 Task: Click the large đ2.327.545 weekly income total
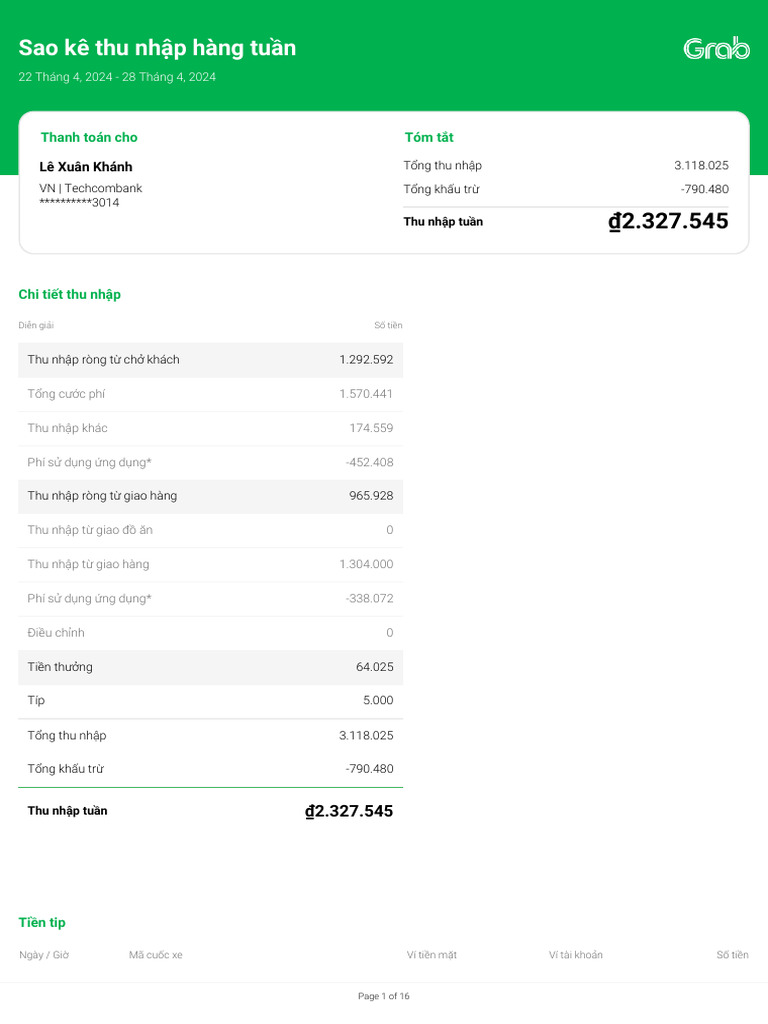(668, 222)
